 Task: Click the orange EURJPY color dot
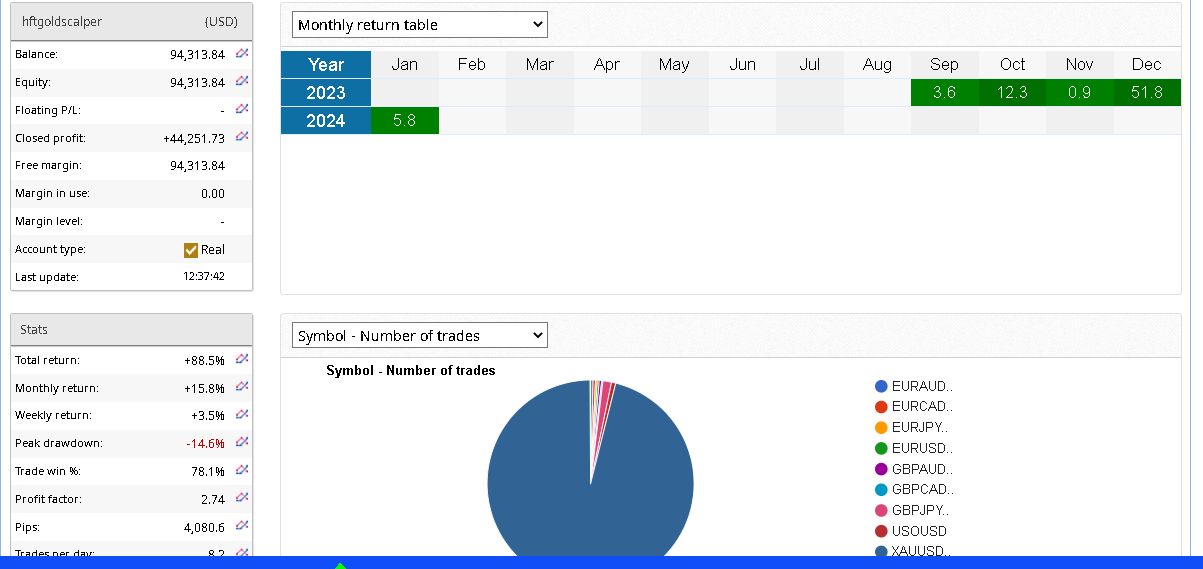[881, 428]
